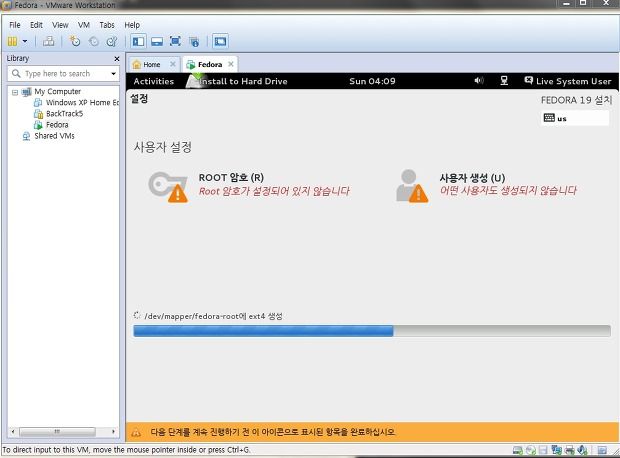Open the snapshot manager icon
Viewport: 620px width, 458px height.
pos(112,41)
